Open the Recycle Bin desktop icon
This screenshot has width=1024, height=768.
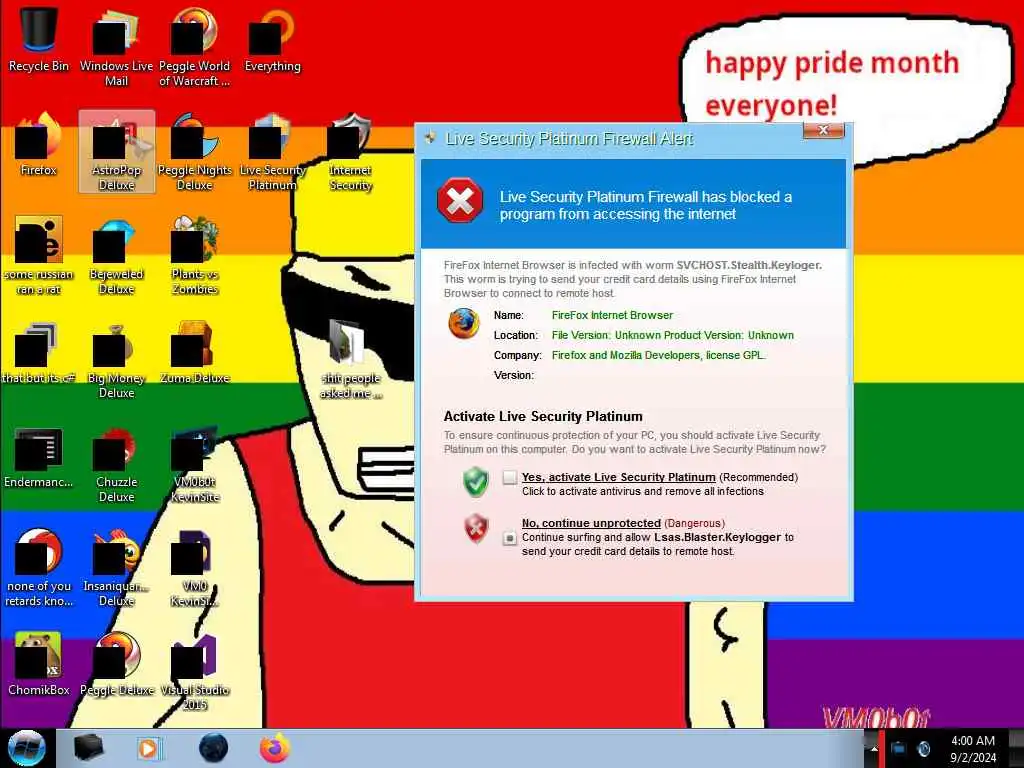(39, 40)
